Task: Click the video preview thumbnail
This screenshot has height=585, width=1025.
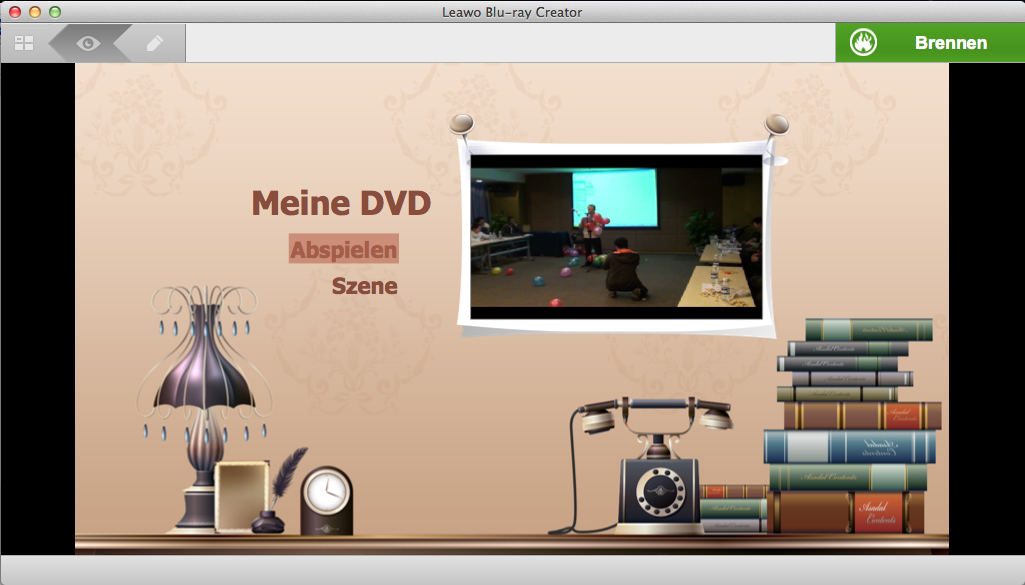Action: pos(615,236)
